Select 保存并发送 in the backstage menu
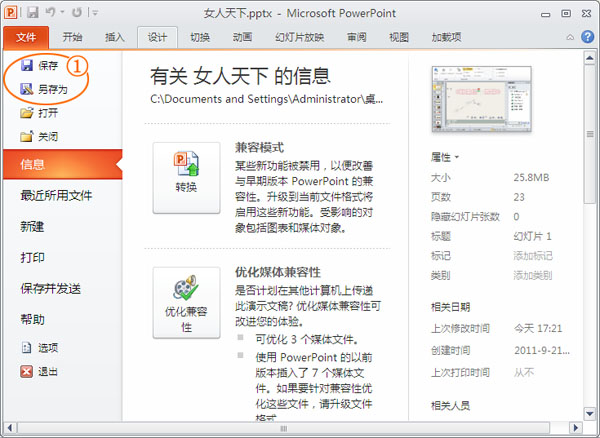 tap(51, 289)
